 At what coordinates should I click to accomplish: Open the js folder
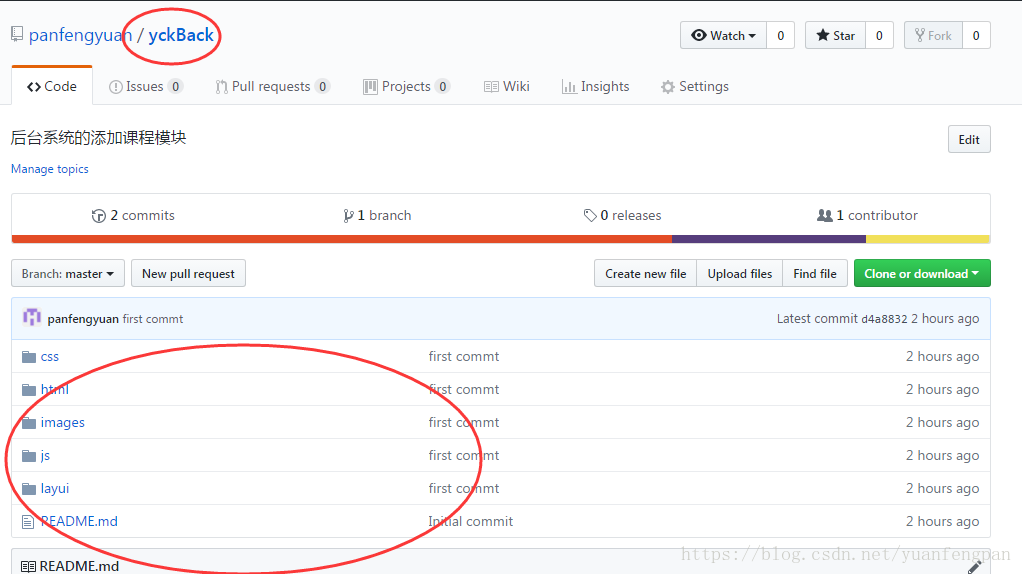(45, 455)
